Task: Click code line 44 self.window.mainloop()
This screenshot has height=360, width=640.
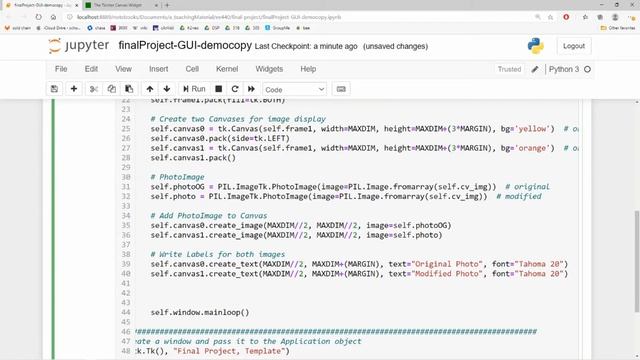Action: (x=200, y=312)
